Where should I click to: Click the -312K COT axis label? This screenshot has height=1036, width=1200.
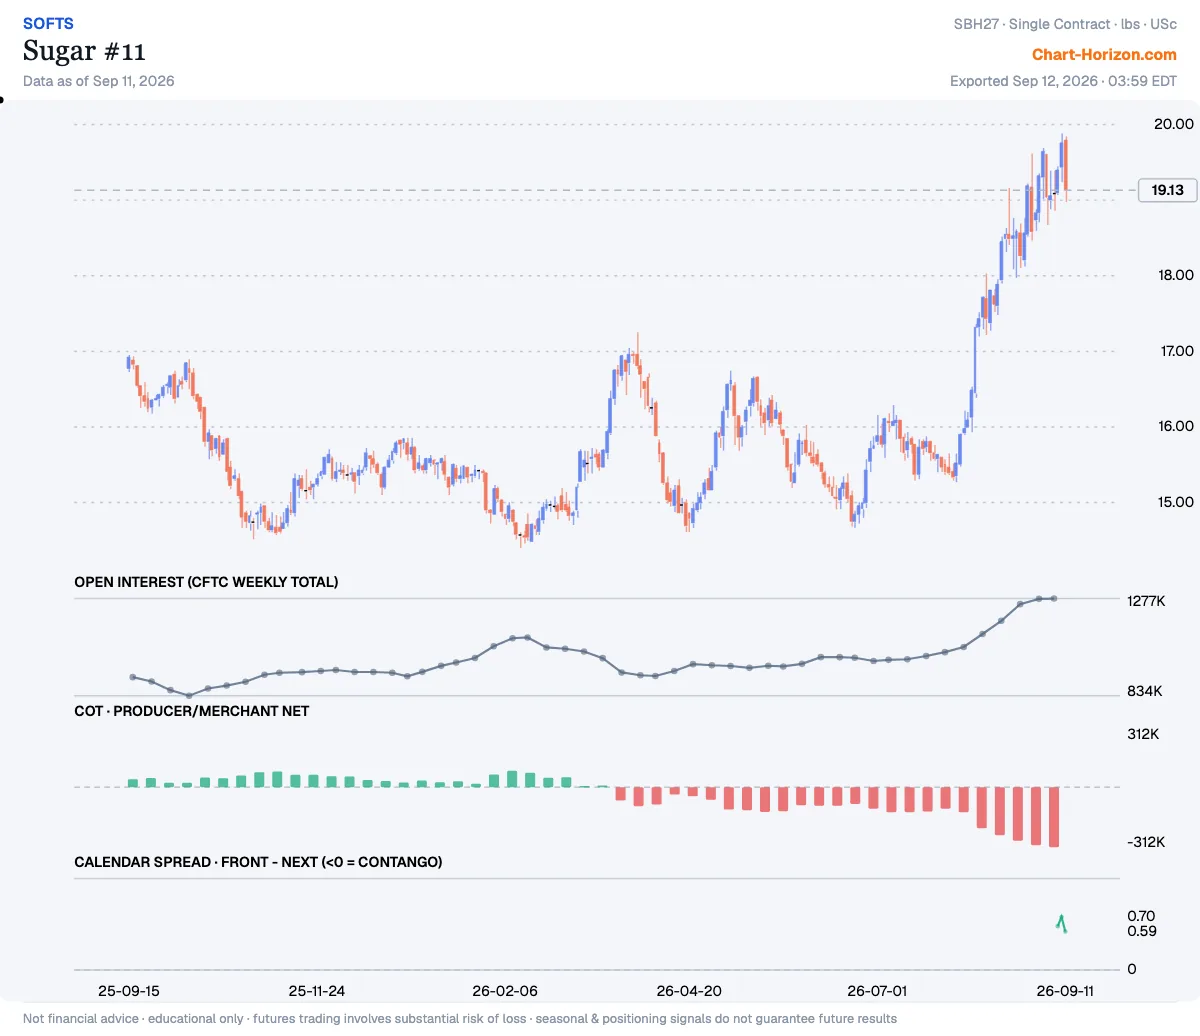click(1146, 842)
